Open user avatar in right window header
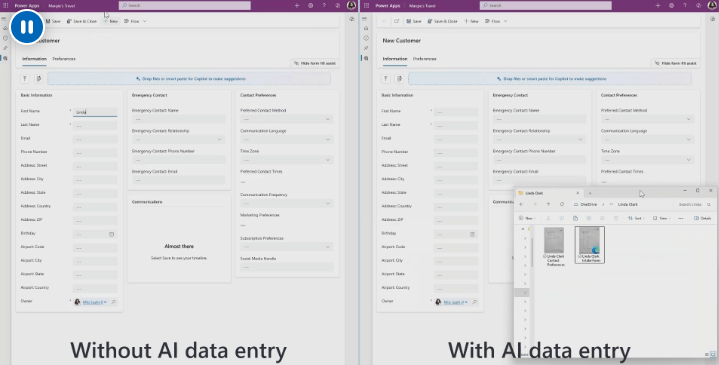This screenshot has height=365, width=719. tap(712, 6)
